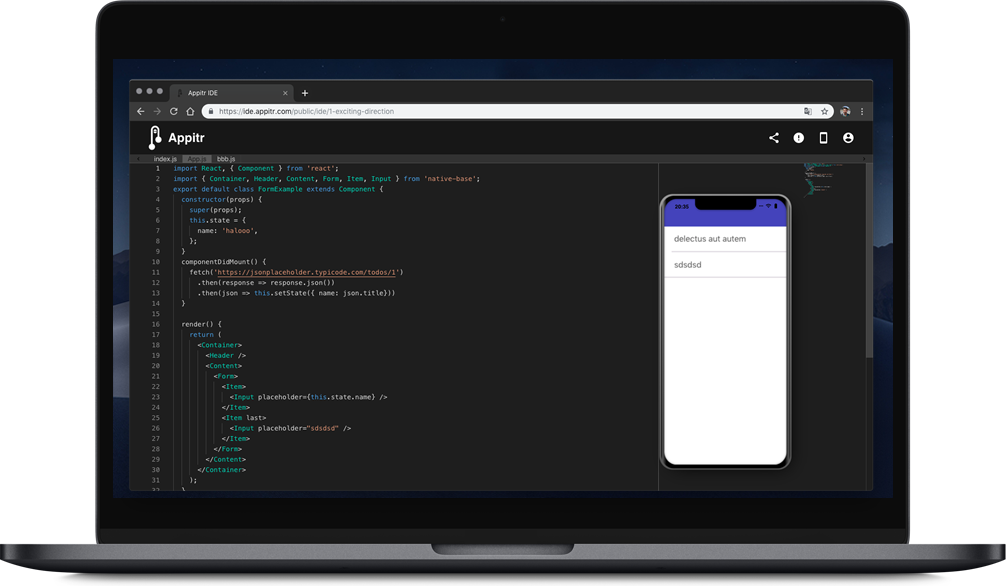The height and width of the screenshot is (586, 1006).
Task: Click 'export default class FormExample' line
Action: [278, 189]
